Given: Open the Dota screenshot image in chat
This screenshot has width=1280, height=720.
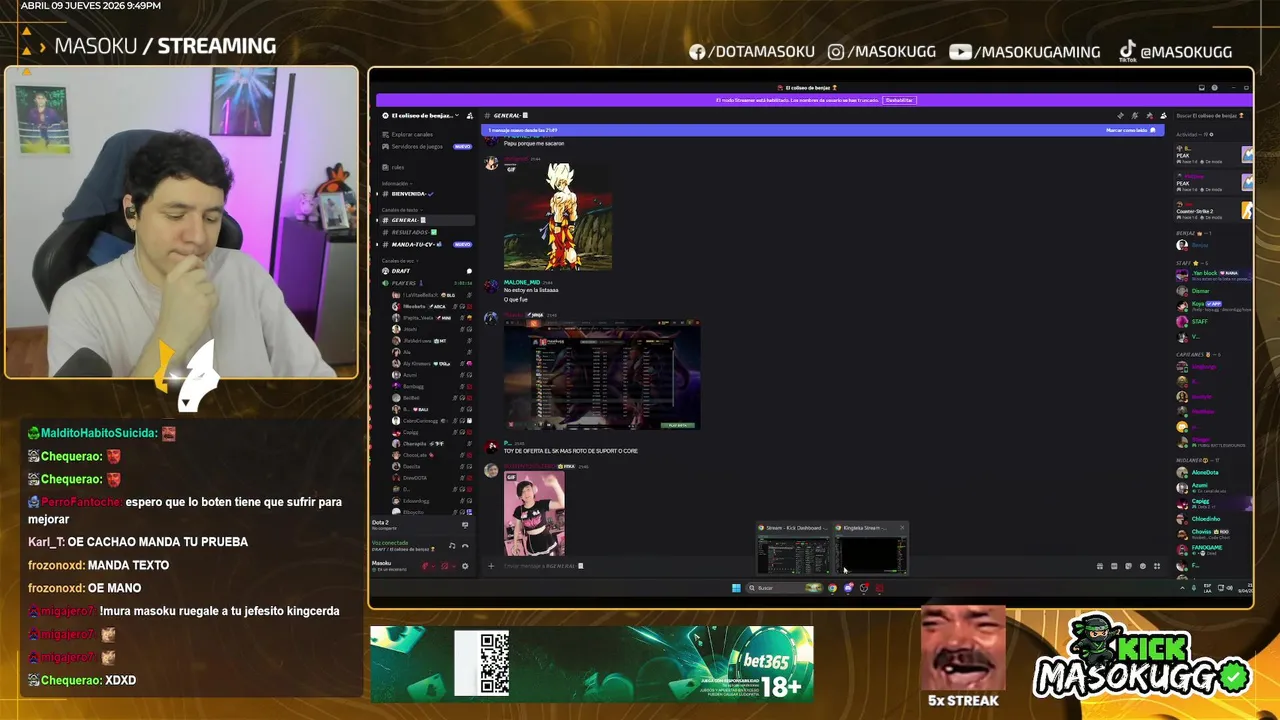Looking at the screenshot, I should [x=602, y=375].
